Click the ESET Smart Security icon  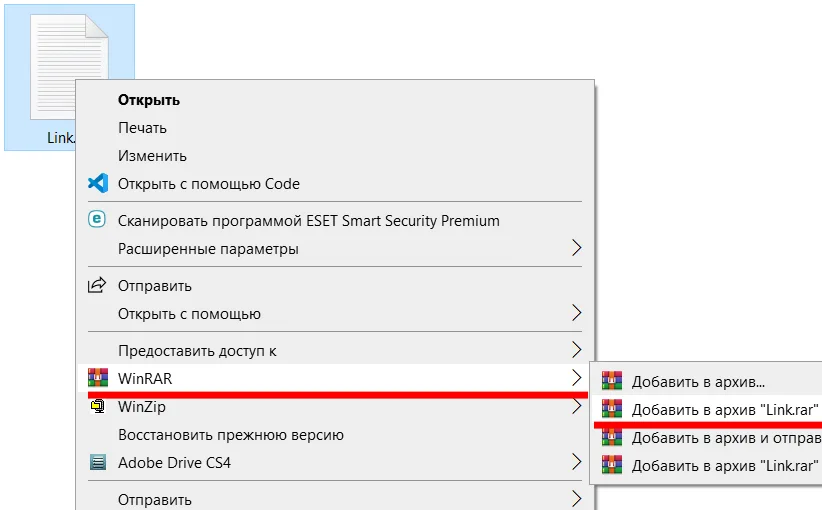coord(97,220)
